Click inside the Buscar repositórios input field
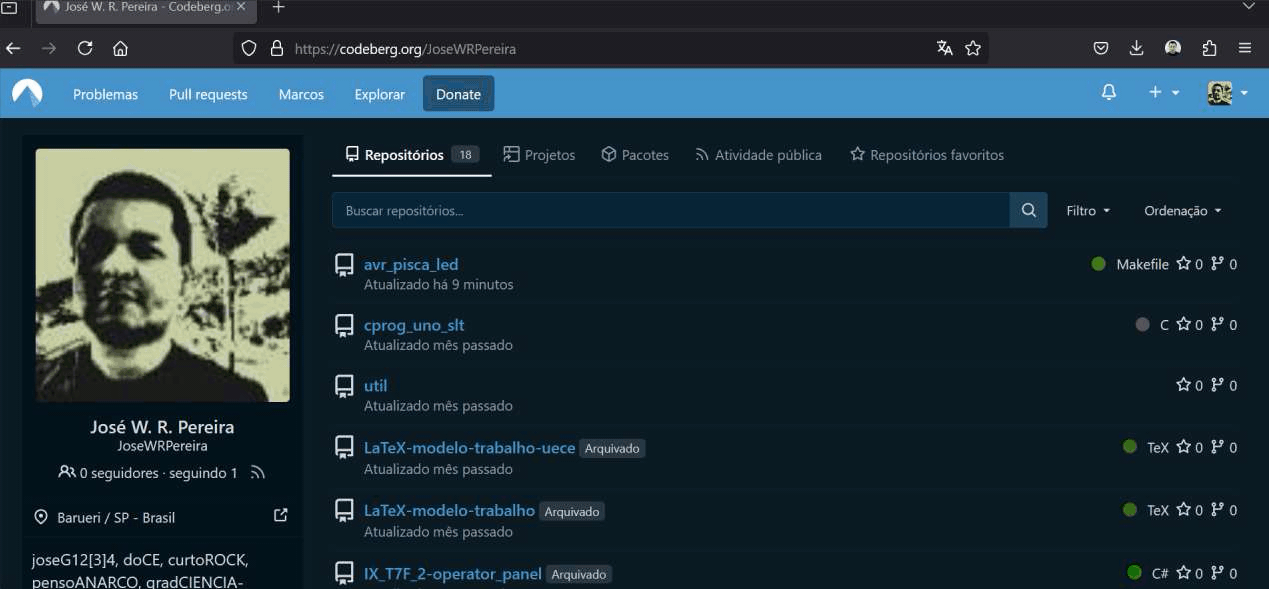The height and width of the screenshot is (589, 1269). pyautogui.click(x=670, y=210)
